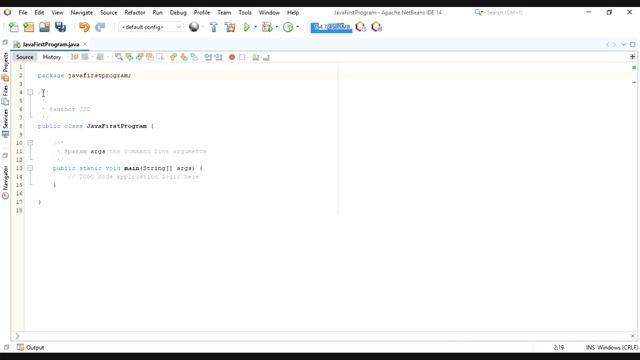The image size is (640, 360).
Task: Click the Comment lines icon
Action: coord(256,57)
